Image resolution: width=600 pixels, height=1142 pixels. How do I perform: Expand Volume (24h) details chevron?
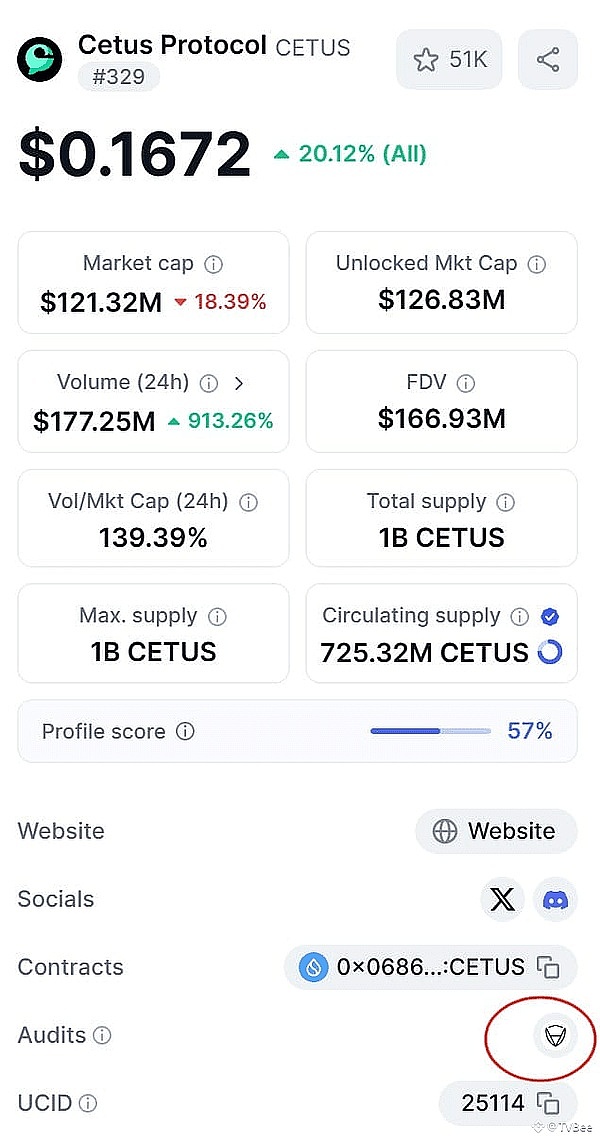(x=238, y=382)
